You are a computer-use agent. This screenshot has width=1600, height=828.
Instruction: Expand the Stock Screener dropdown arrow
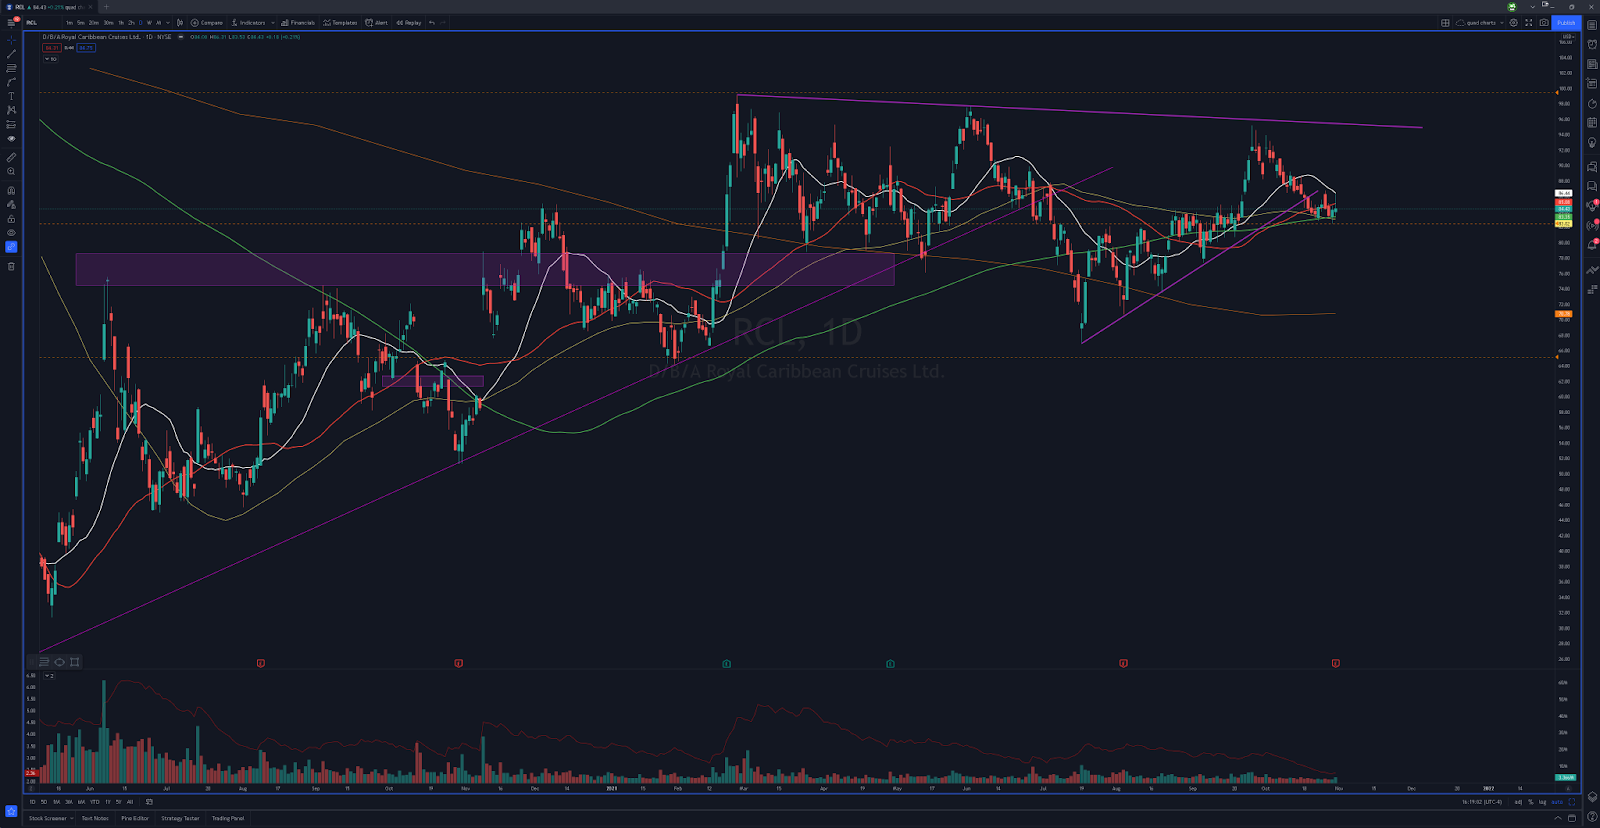point(72,818)
